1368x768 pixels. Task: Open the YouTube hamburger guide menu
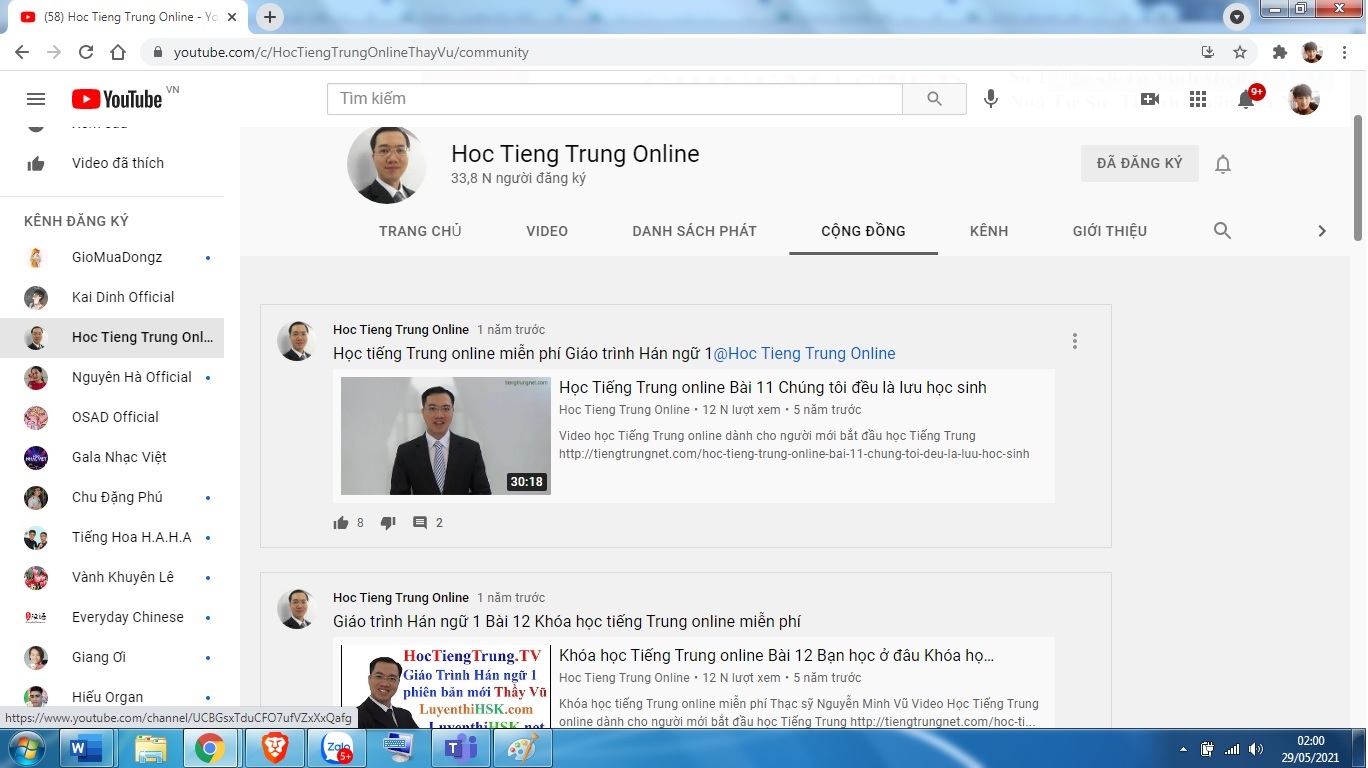click(36, 99)
